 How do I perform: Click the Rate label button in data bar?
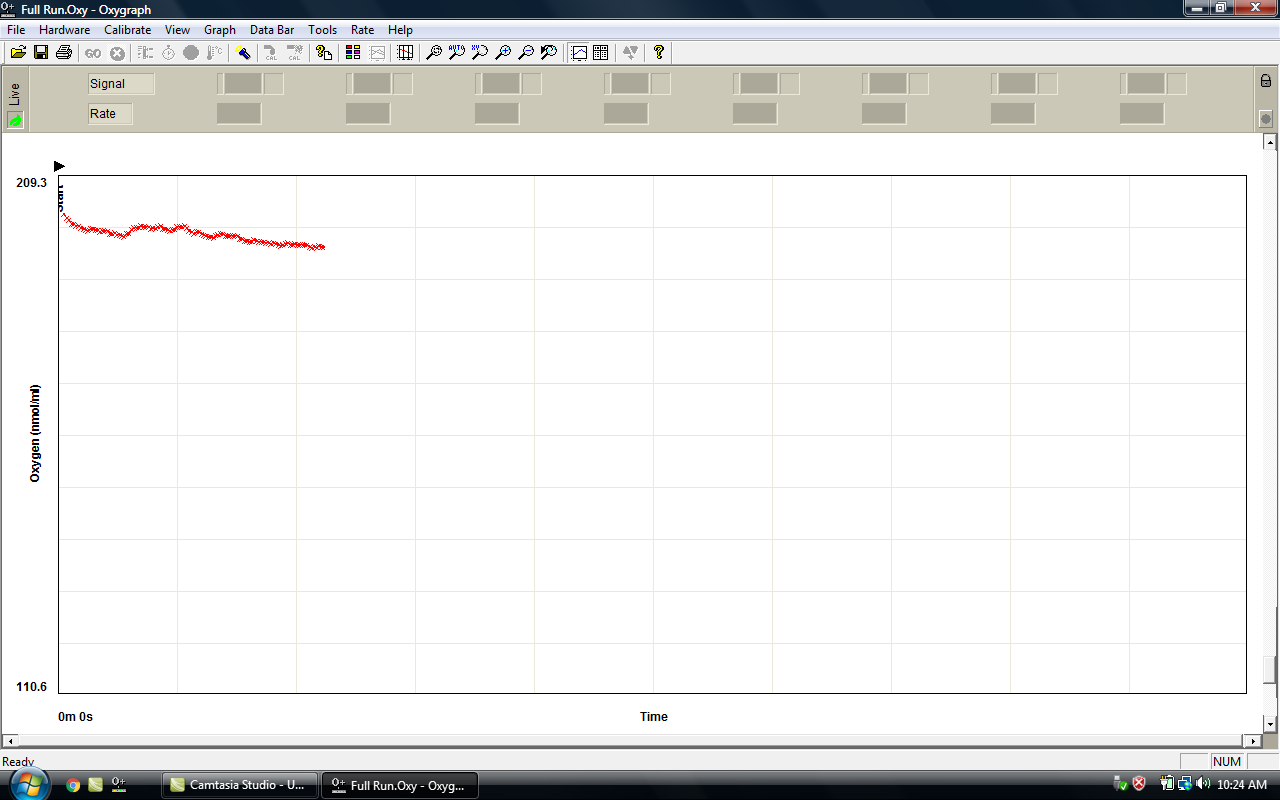(x=110, y=114)
